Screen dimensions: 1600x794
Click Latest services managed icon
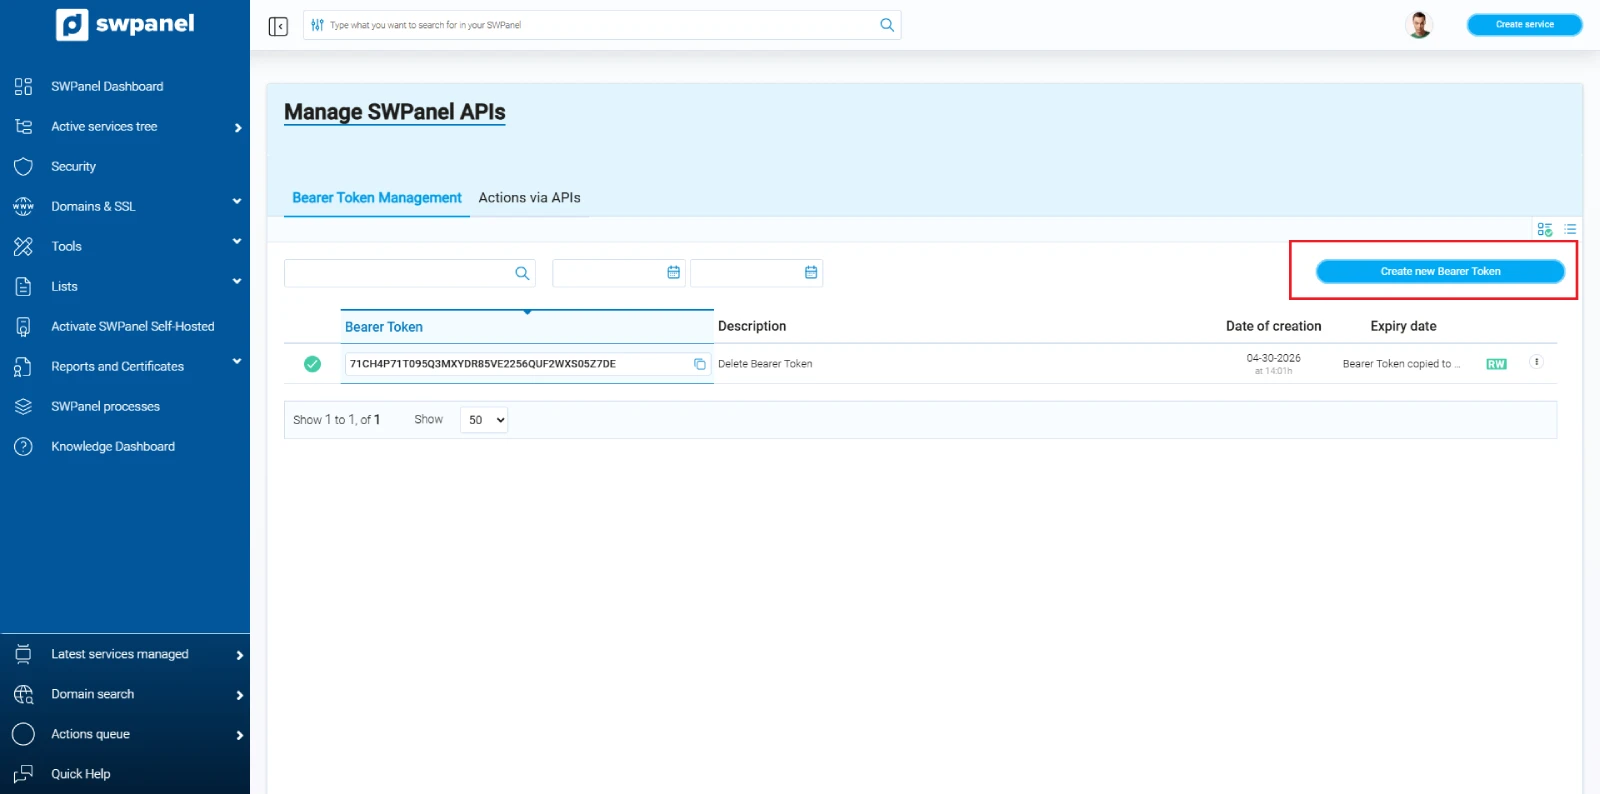23,654
